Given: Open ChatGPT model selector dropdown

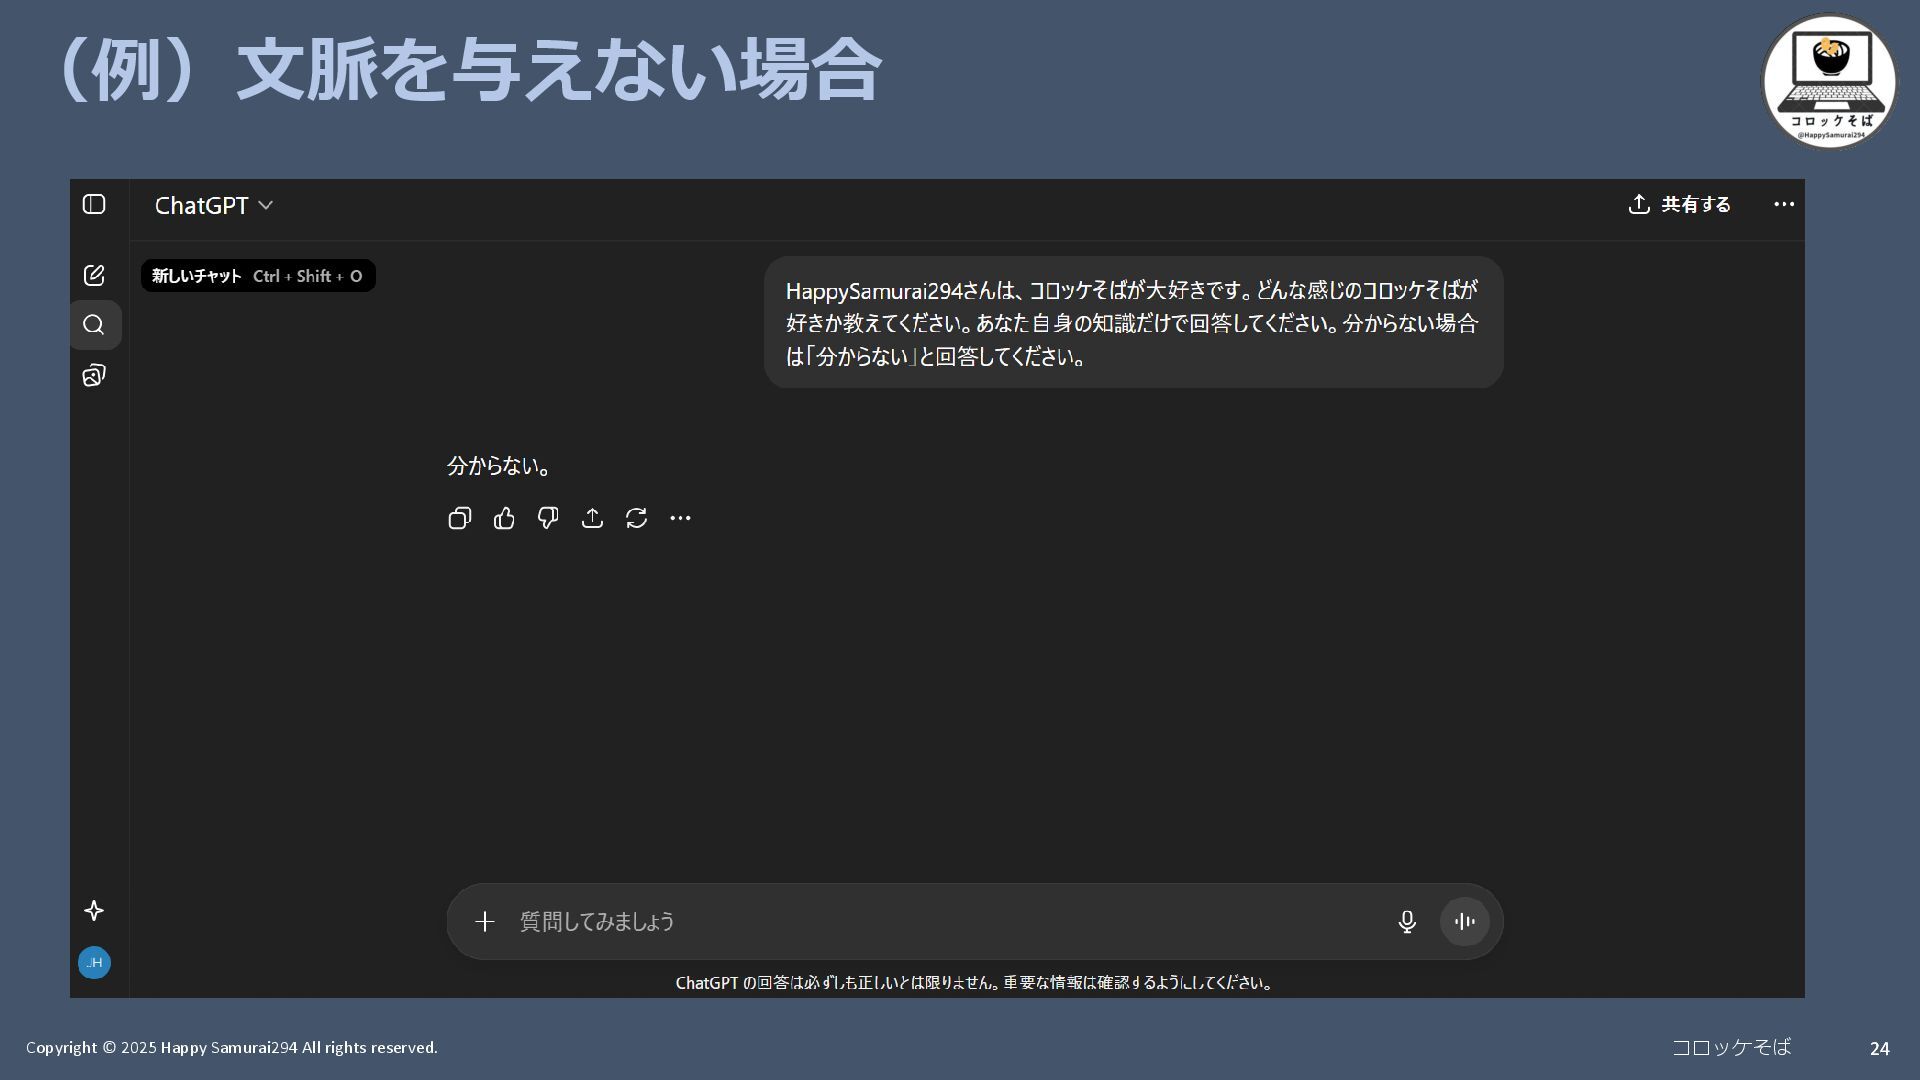Looking at the screenshot, I should (214, 205).
